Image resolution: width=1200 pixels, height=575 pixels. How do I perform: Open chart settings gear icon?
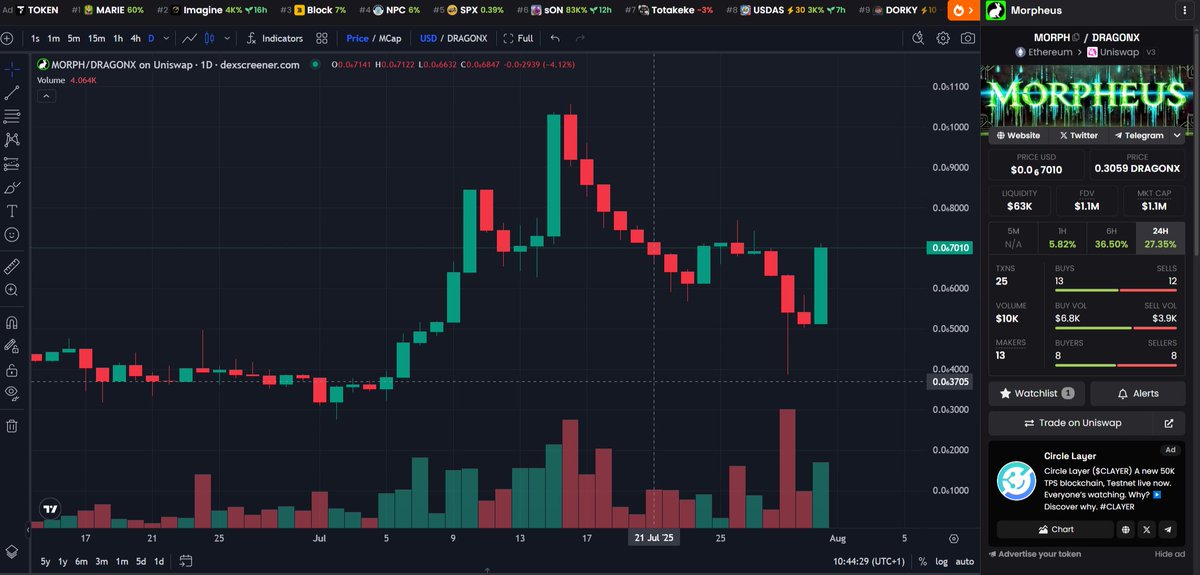pos(943,38)
